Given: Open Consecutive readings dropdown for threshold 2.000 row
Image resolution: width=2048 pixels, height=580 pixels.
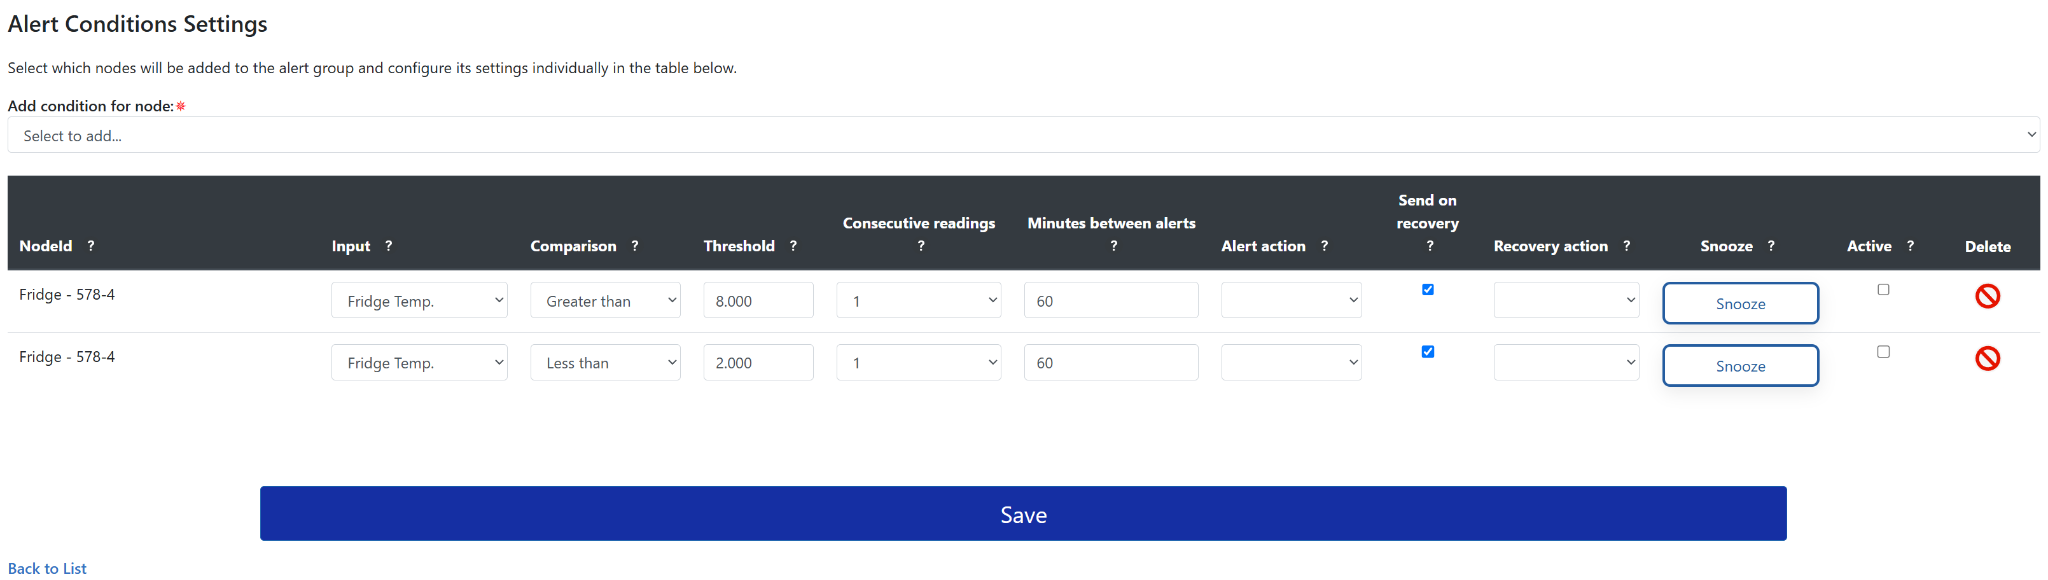Looking at the screenshot, I should coord(918,362).
